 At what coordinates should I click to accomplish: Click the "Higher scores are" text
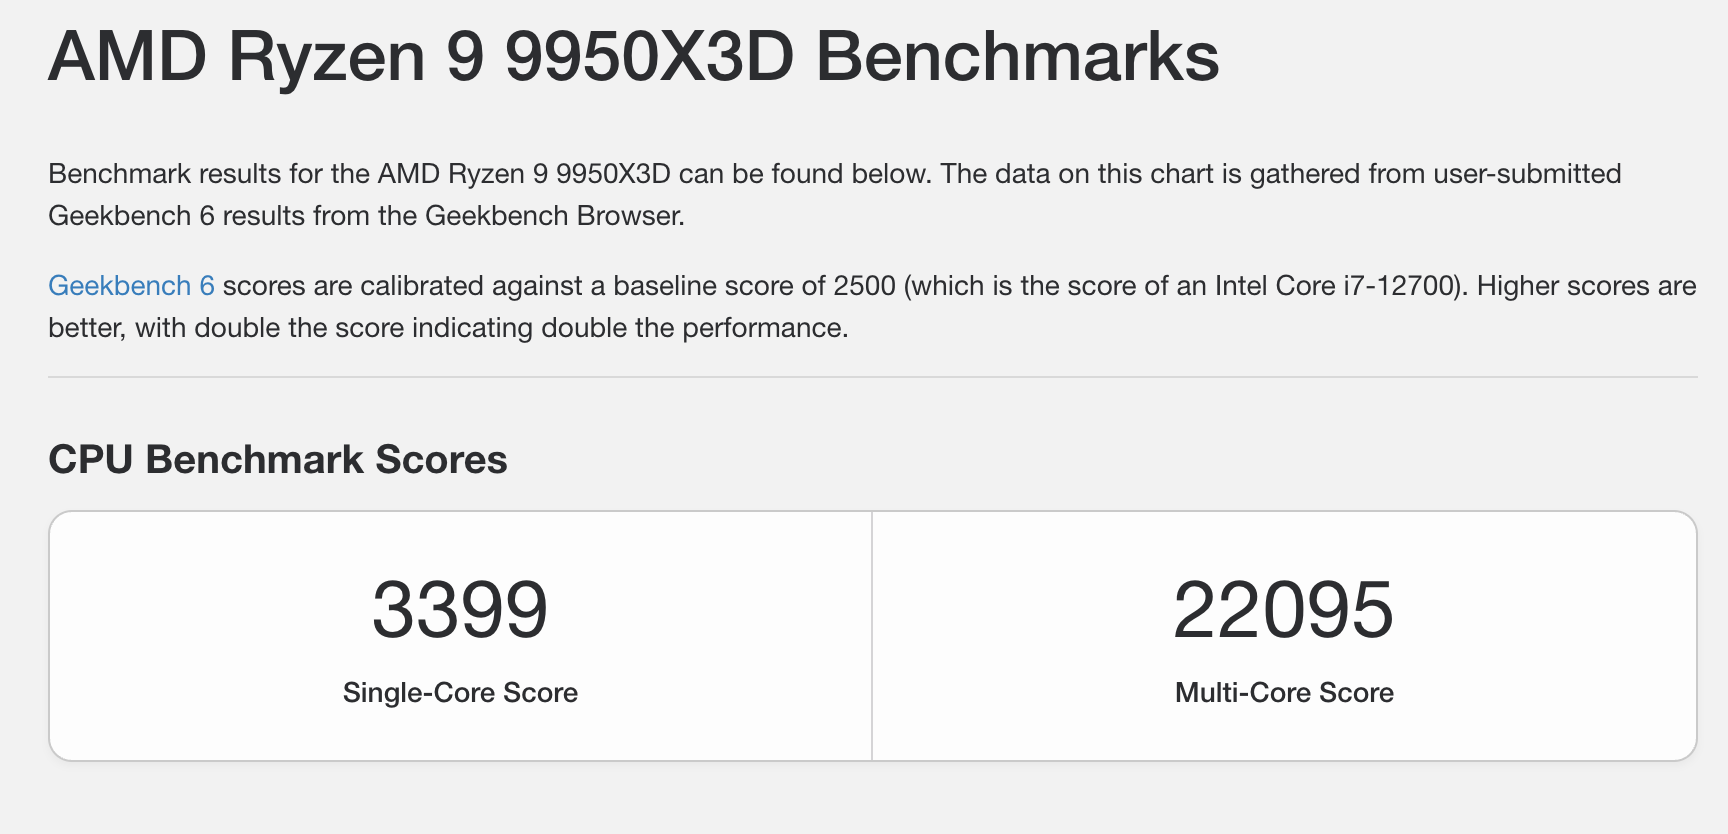pyautogui.click(x=1586, y=286)
